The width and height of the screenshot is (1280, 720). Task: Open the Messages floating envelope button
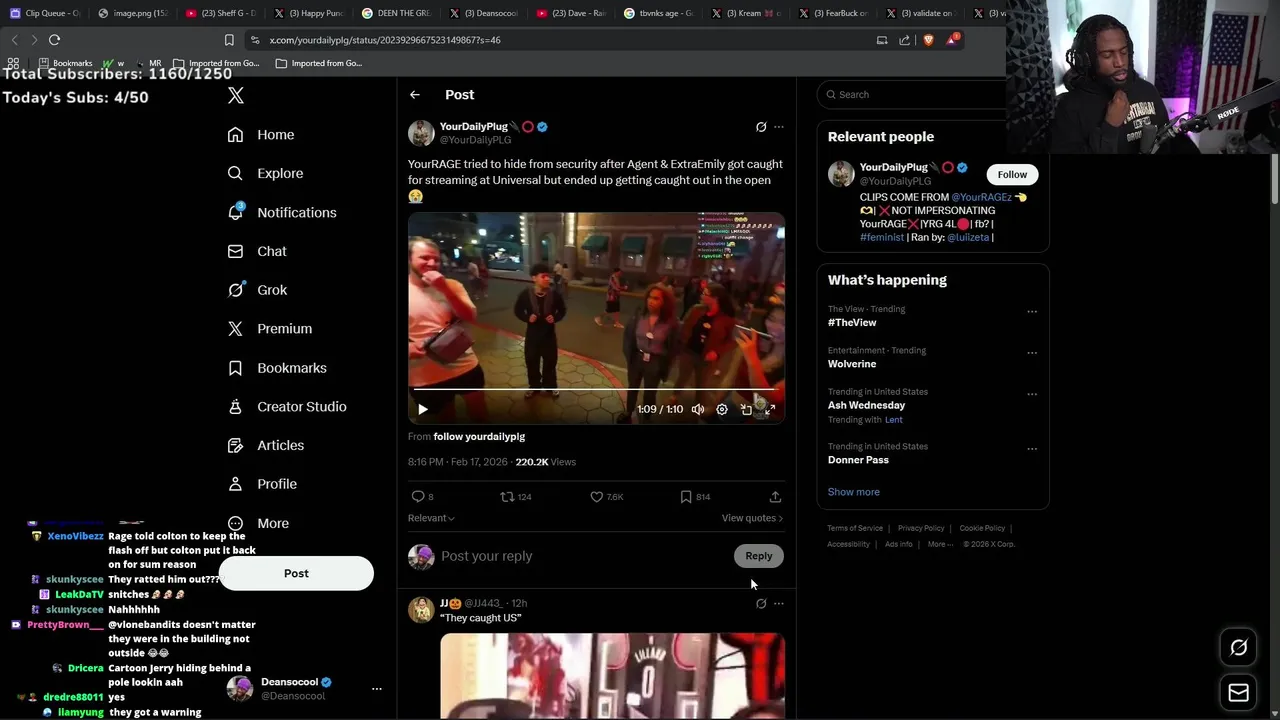coord(1238,693)
